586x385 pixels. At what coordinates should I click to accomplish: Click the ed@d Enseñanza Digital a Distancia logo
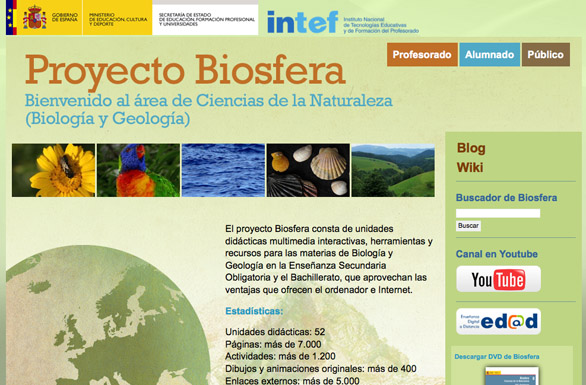coord(499,321)
